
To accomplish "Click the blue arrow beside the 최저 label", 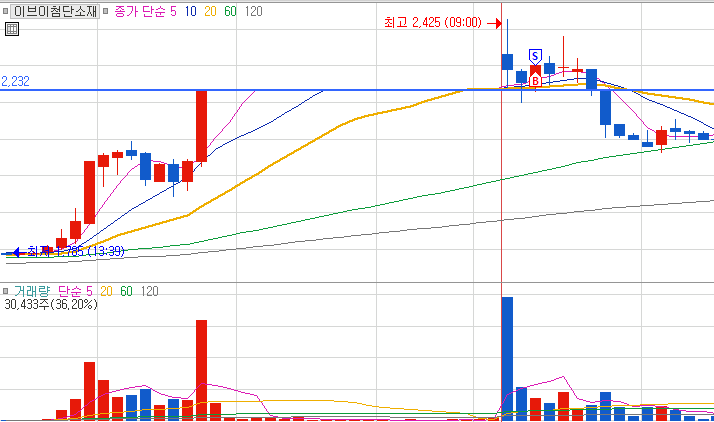I will pyautogui.click(x=16, y=252).
